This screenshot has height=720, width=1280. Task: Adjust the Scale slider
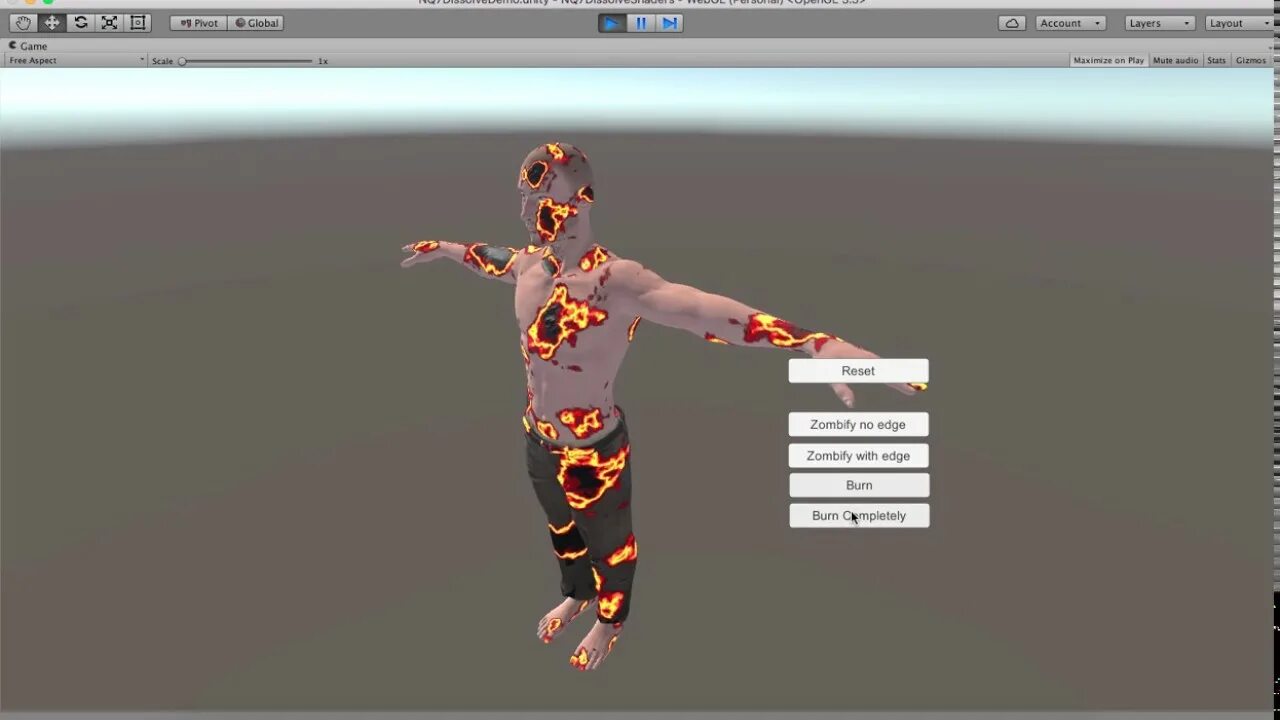coord(246,61)
